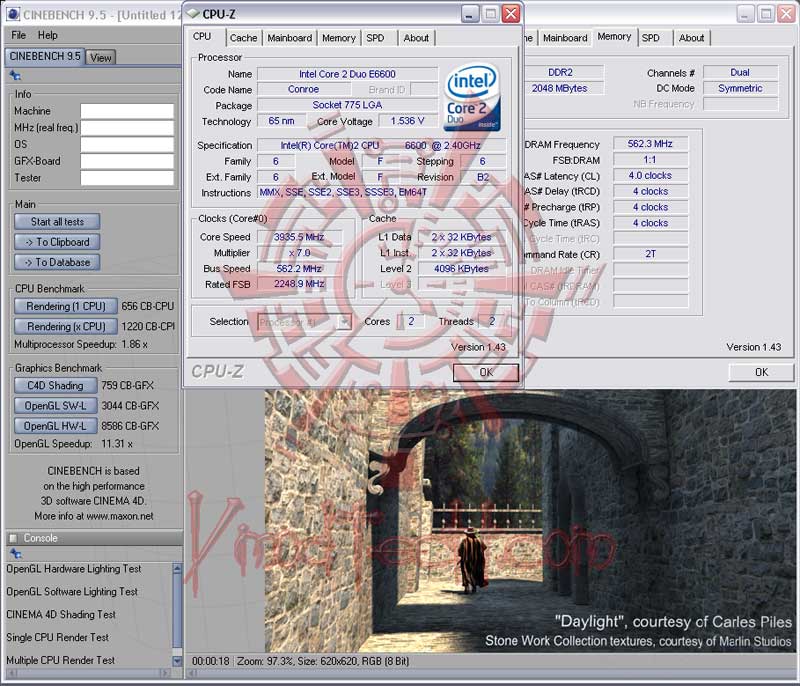The height and width of the screenshot is (686, 800).
Task: Click the Package value Socket 775 LGA
Action: 347,105
